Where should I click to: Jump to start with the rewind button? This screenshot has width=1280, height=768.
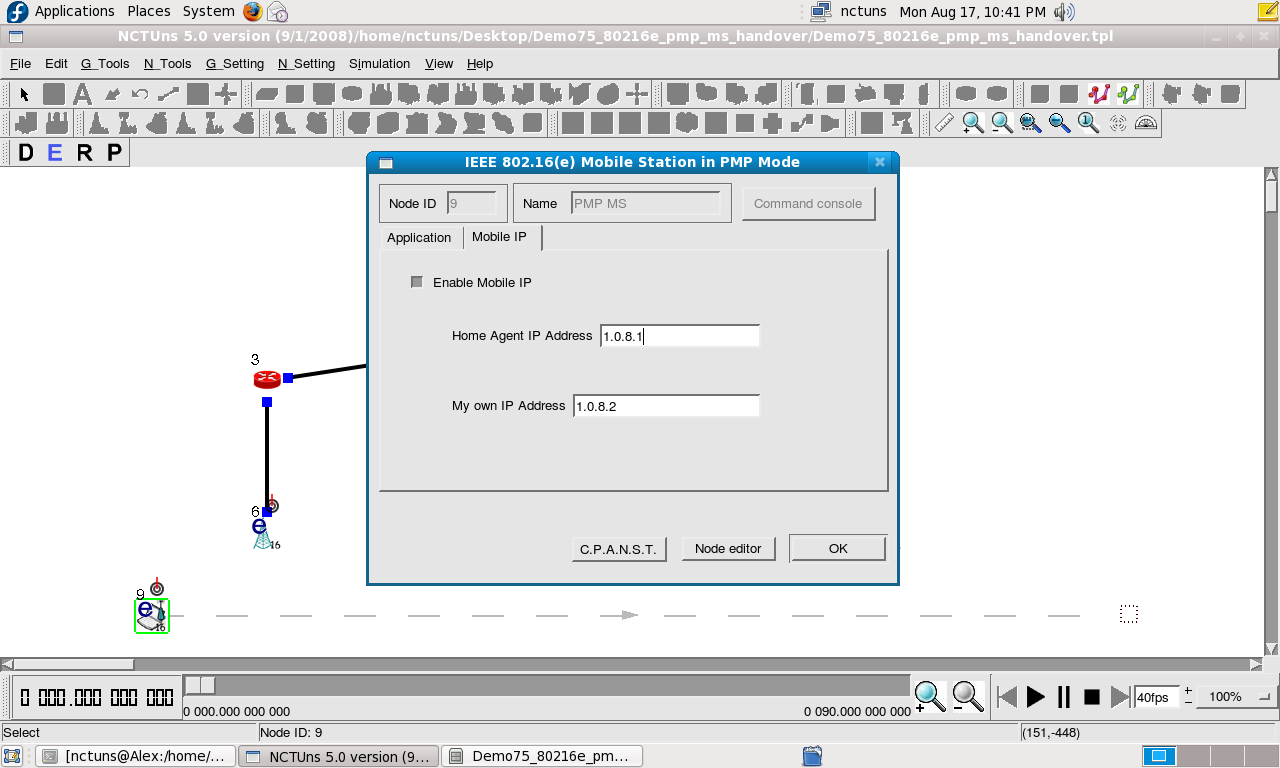[1008, 697]
